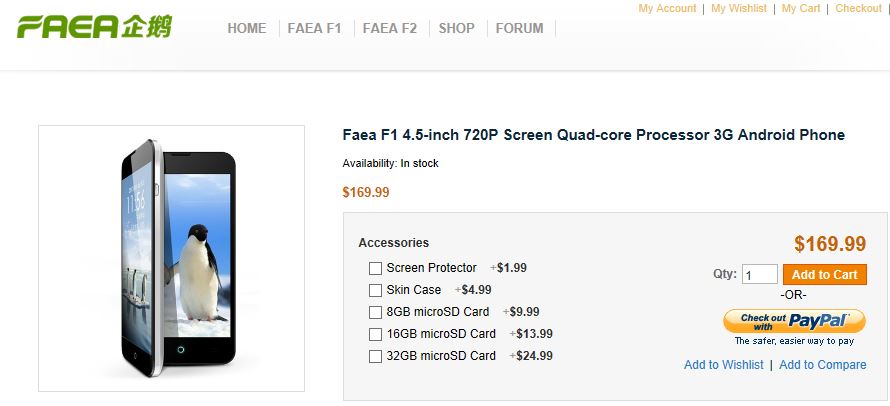
Task: Navigate to the FAEA F2 menu
Action: pos(390,28)
